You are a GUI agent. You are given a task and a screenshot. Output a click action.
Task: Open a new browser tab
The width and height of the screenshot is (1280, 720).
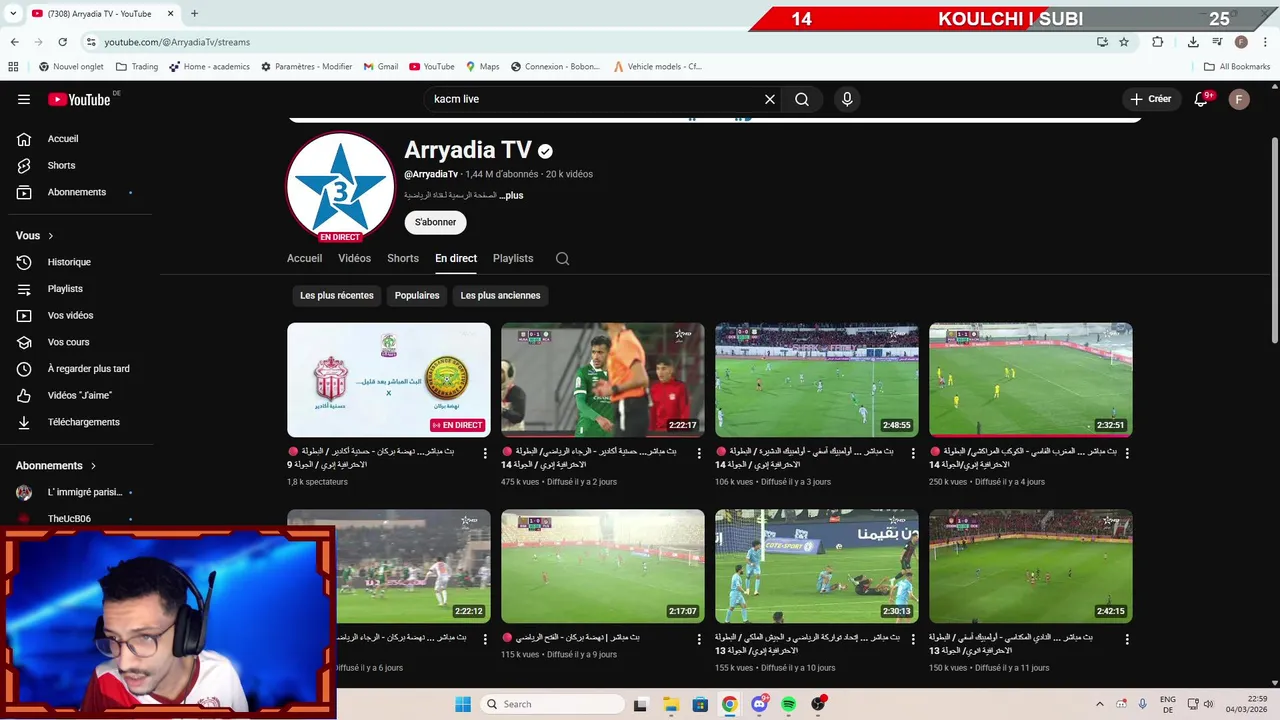pos(194,14)
